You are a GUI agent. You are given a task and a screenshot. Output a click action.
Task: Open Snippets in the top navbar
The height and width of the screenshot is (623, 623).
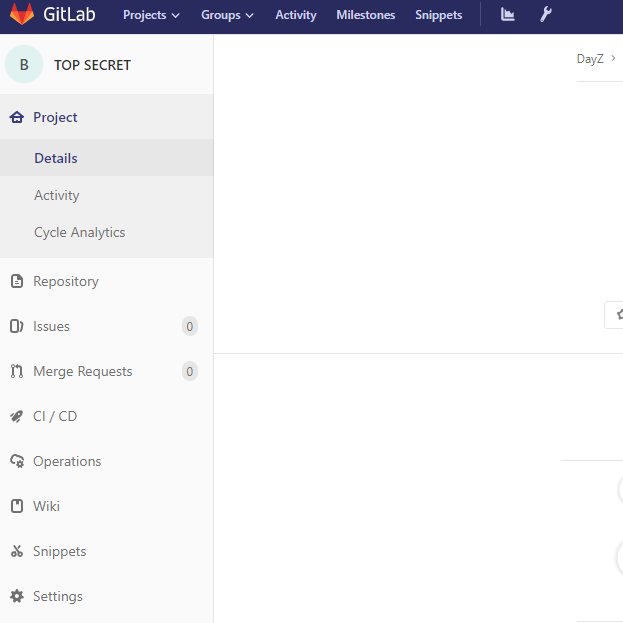pos(438,15)
